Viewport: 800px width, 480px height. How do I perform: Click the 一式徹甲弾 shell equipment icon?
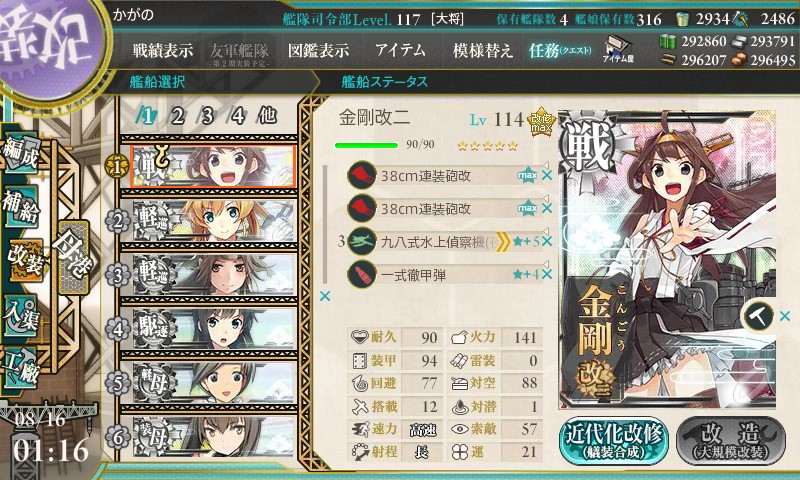(362, 274)
